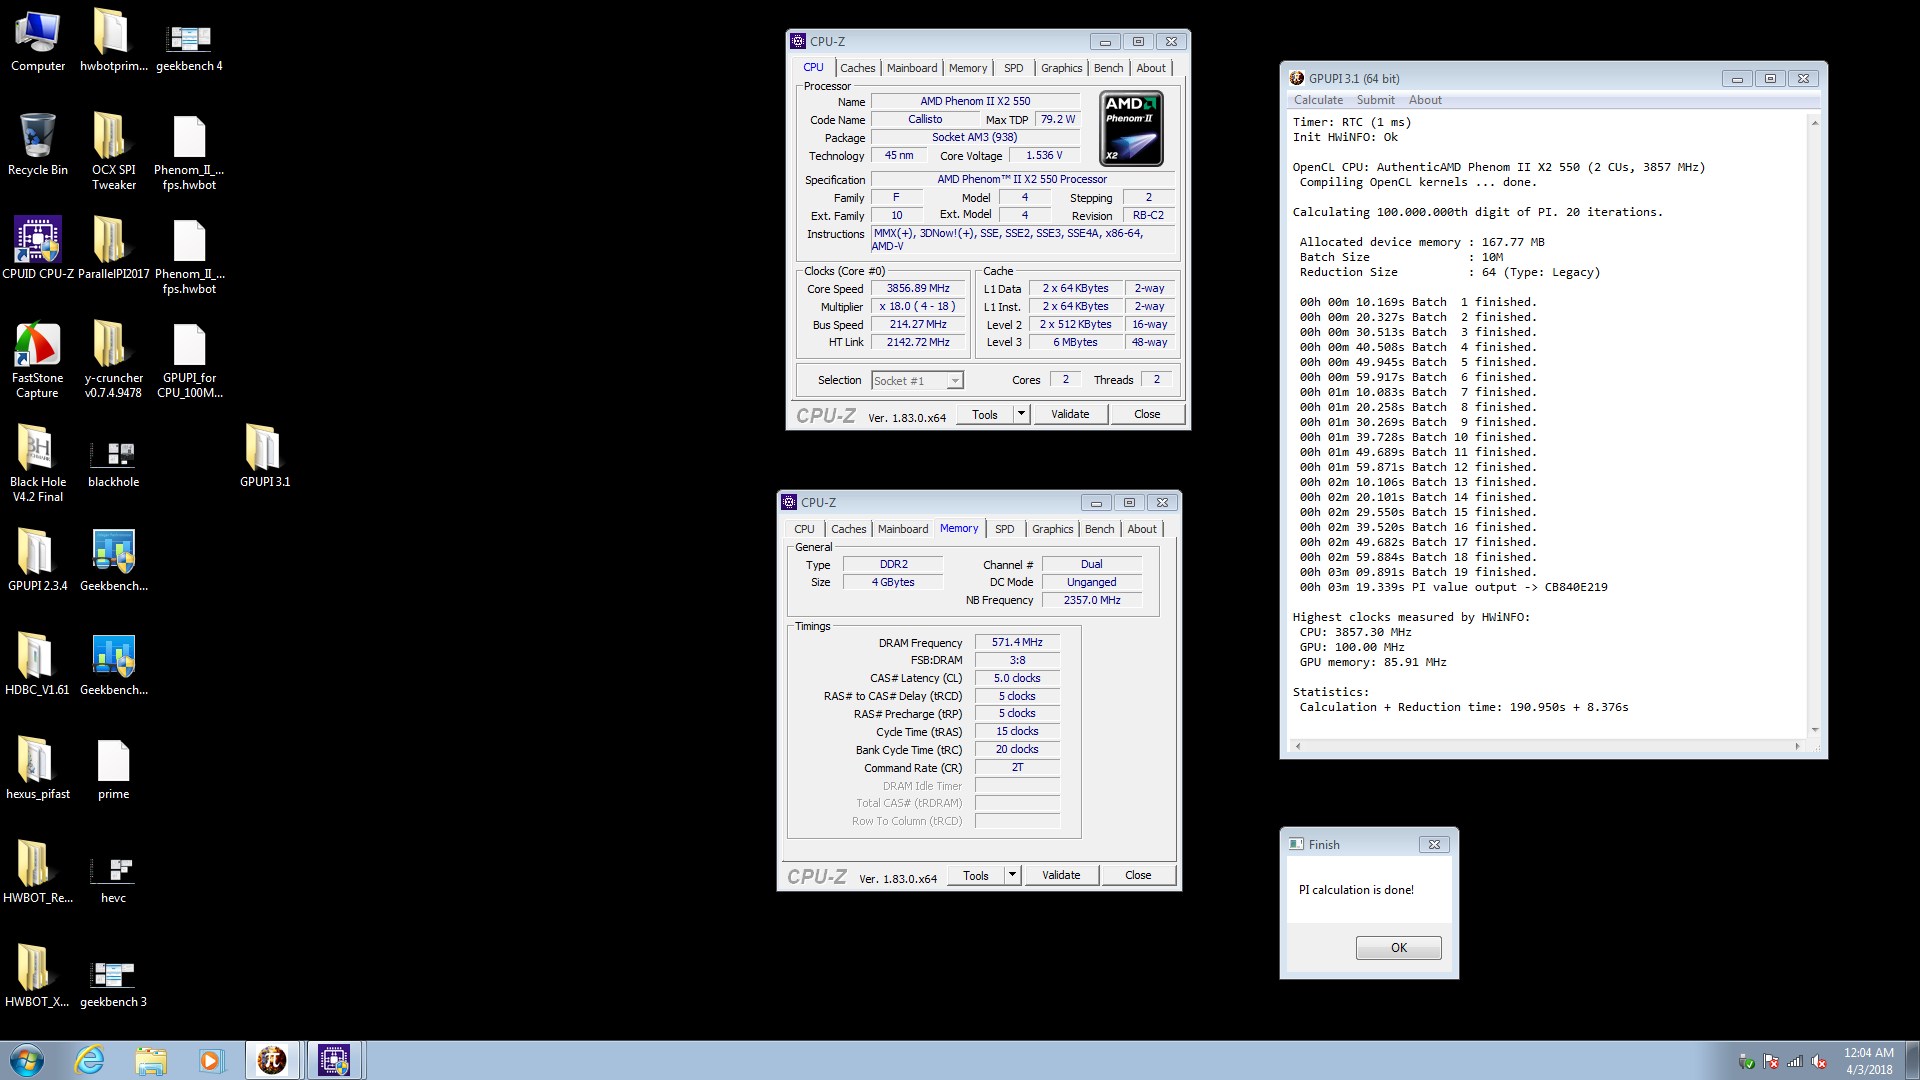
Task: Open Windows Explorer from taskbar
Action: click(150, 1060)
